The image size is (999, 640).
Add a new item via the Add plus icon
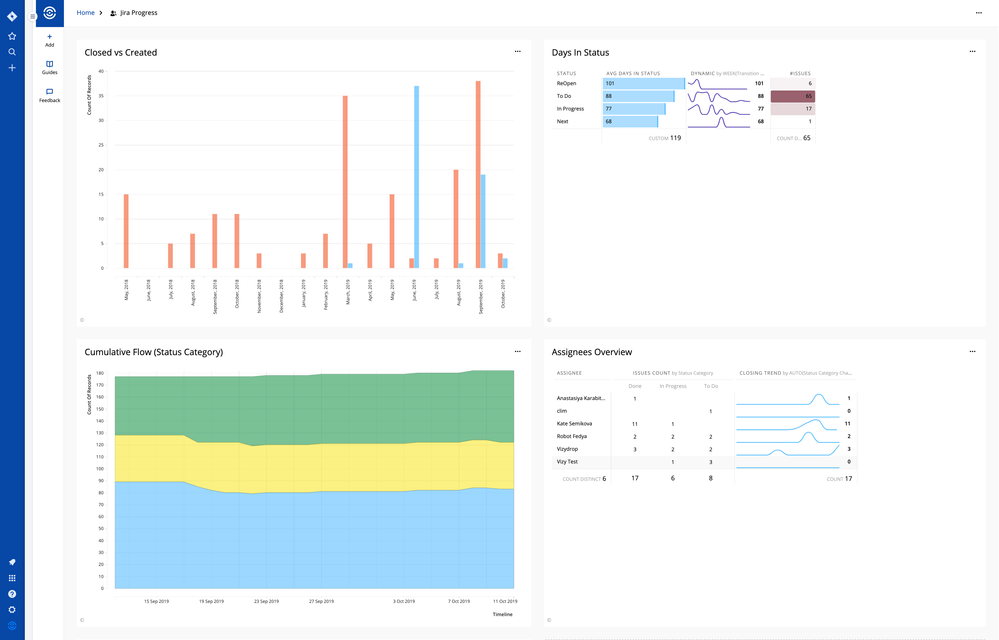48,38
